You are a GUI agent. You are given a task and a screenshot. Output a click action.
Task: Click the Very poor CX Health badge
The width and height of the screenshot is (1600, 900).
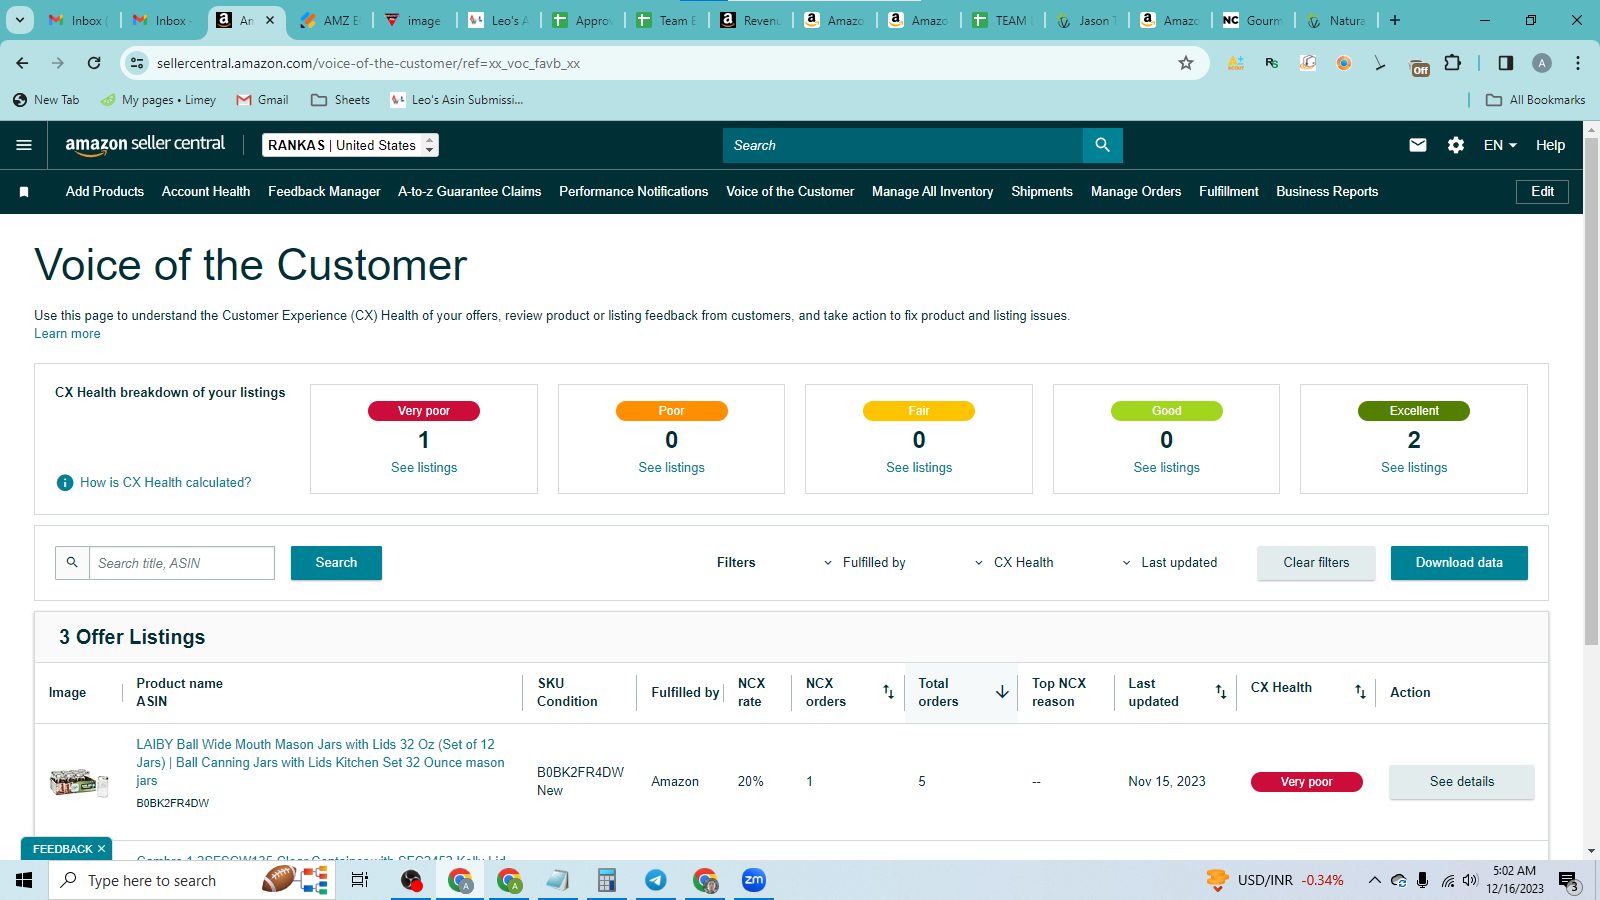tap(1306, 782)
